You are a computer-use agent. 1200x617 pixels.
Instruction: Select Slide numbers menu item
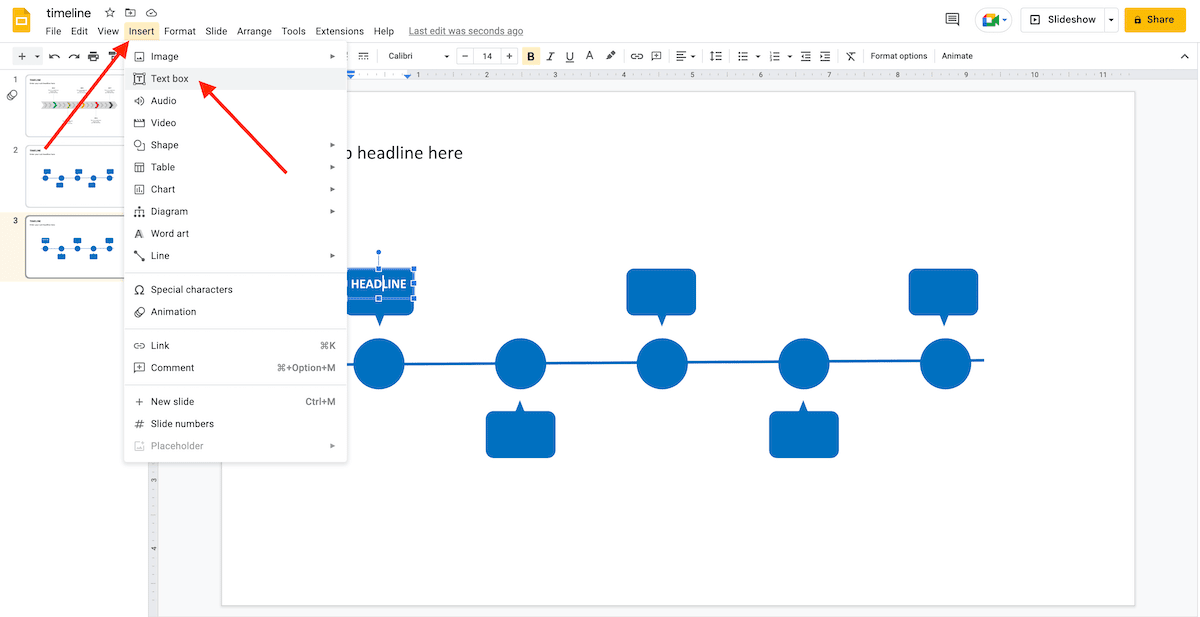click(235, 424)
